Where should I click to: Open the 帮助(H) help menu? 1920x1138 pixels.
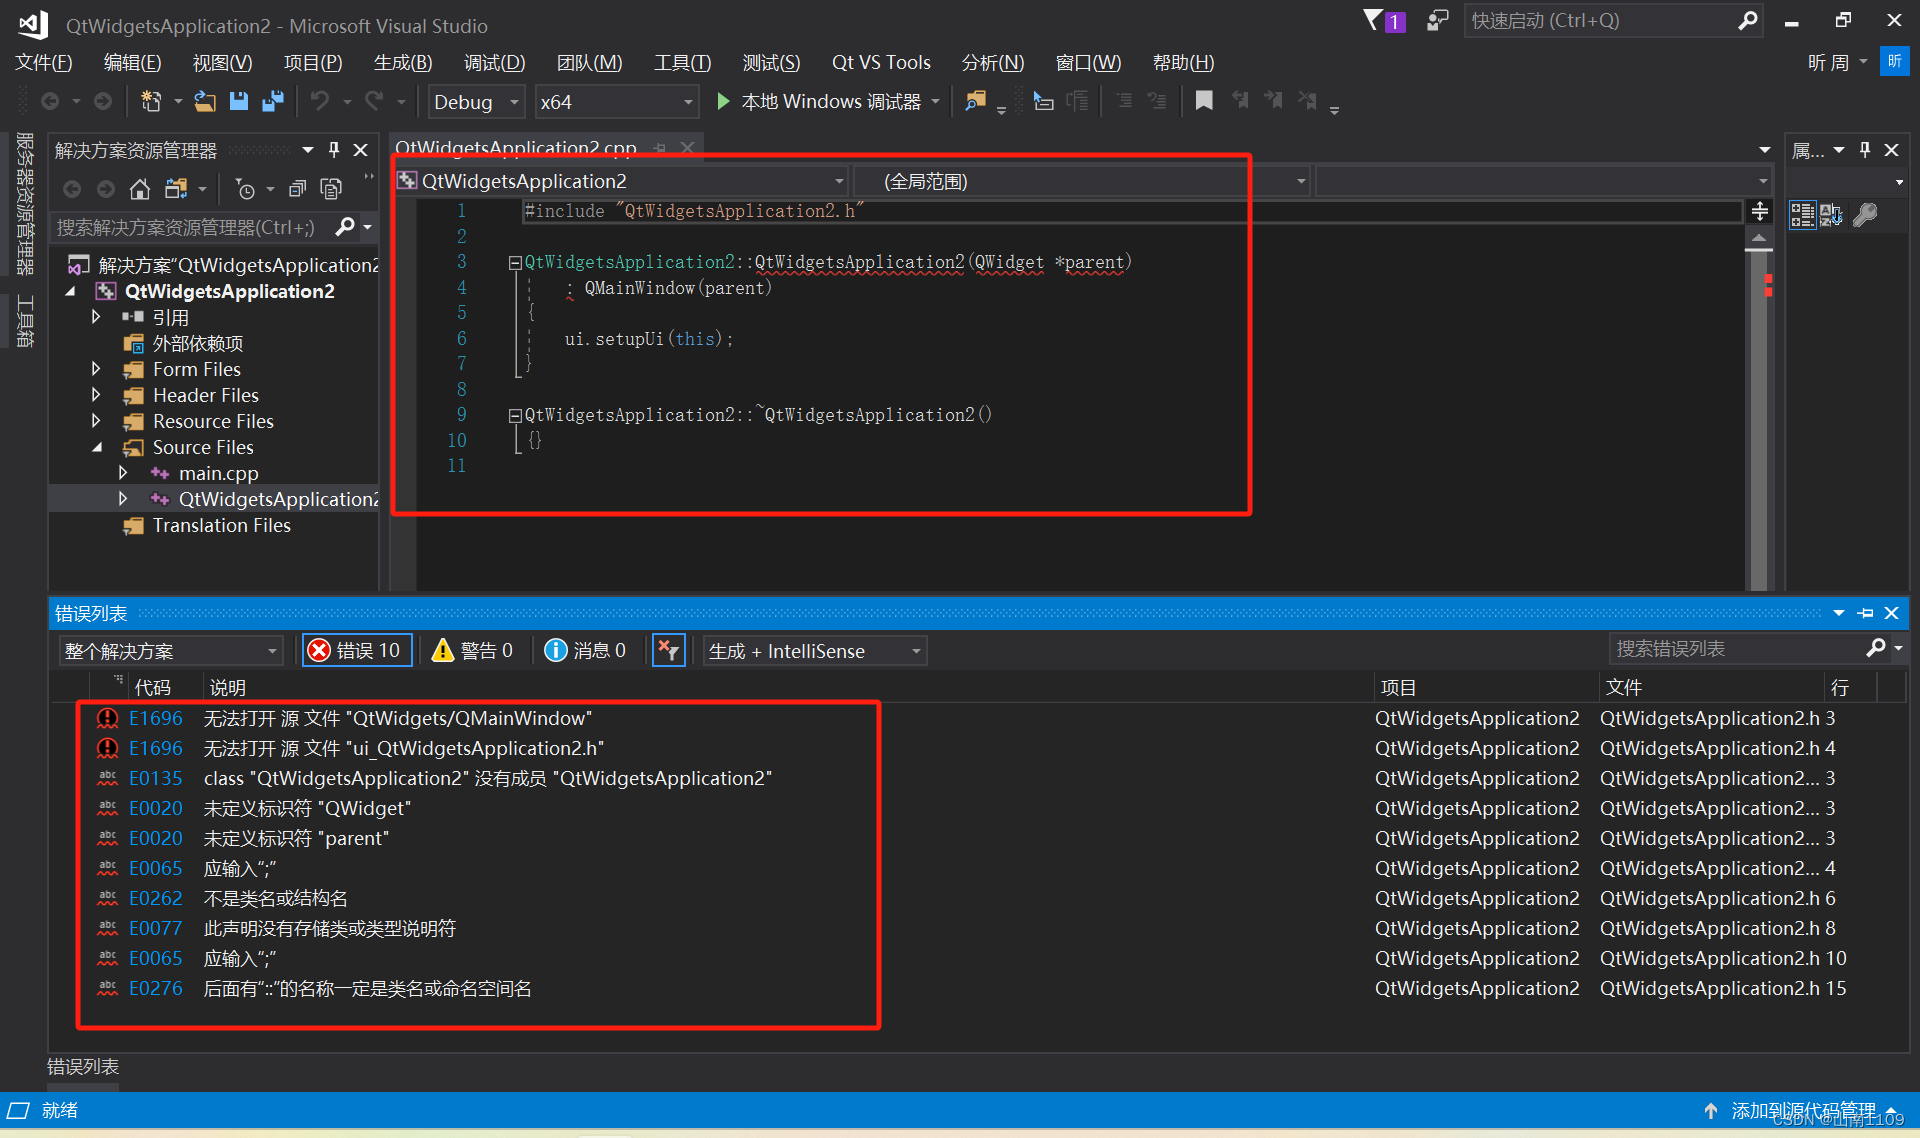1183,63
